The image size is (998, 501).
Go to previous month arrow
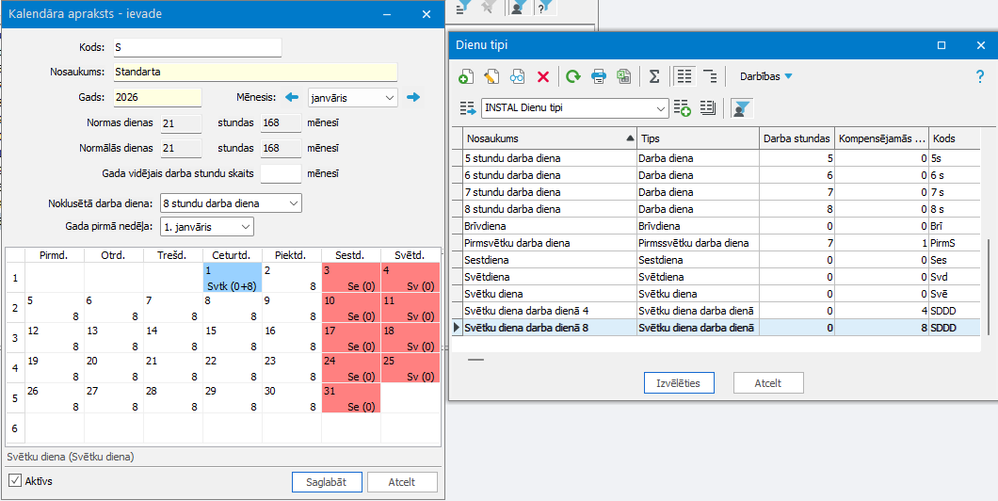pyautogui.click(x=292, y=97)
